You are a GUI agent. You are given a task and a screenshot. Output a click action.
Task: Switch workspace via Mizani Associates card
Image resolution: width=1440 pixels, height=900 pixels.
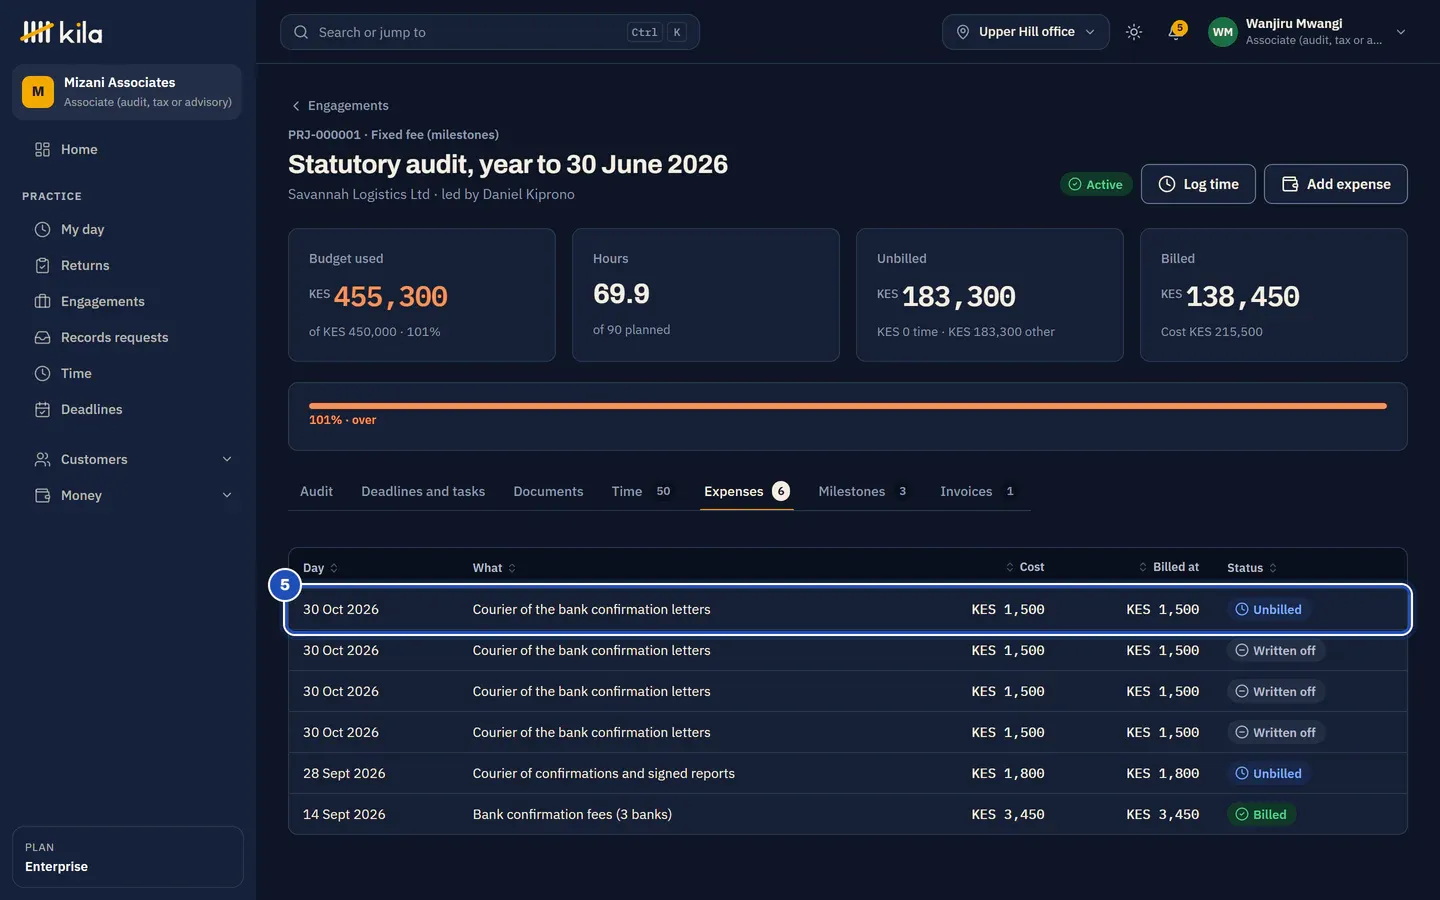[x=127, y=92]
